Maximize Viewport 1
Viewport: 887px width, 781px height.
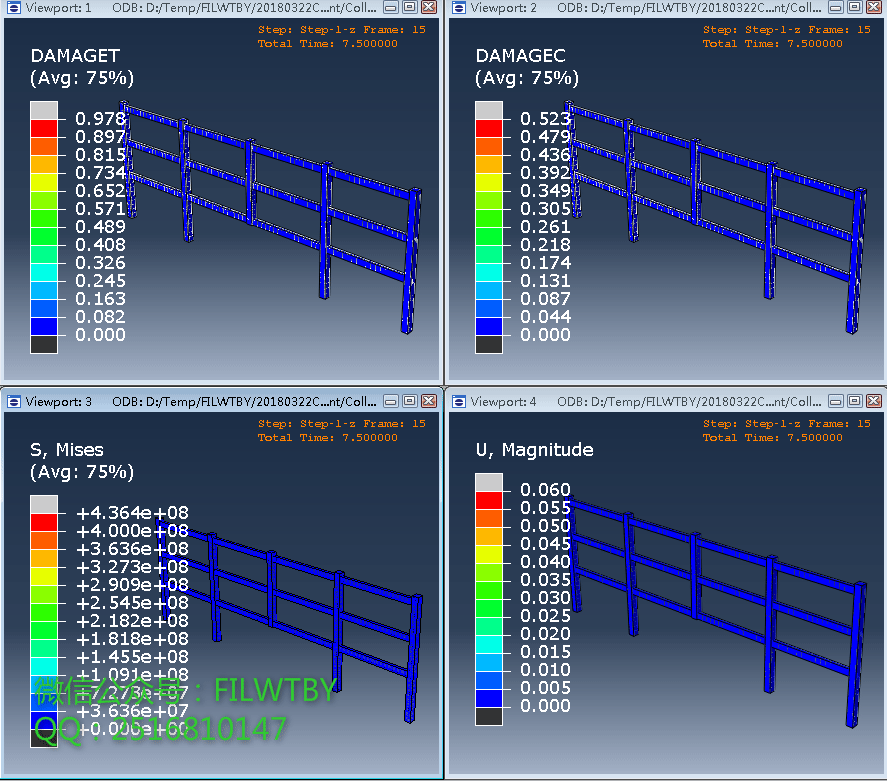click(x=410, y=7)
